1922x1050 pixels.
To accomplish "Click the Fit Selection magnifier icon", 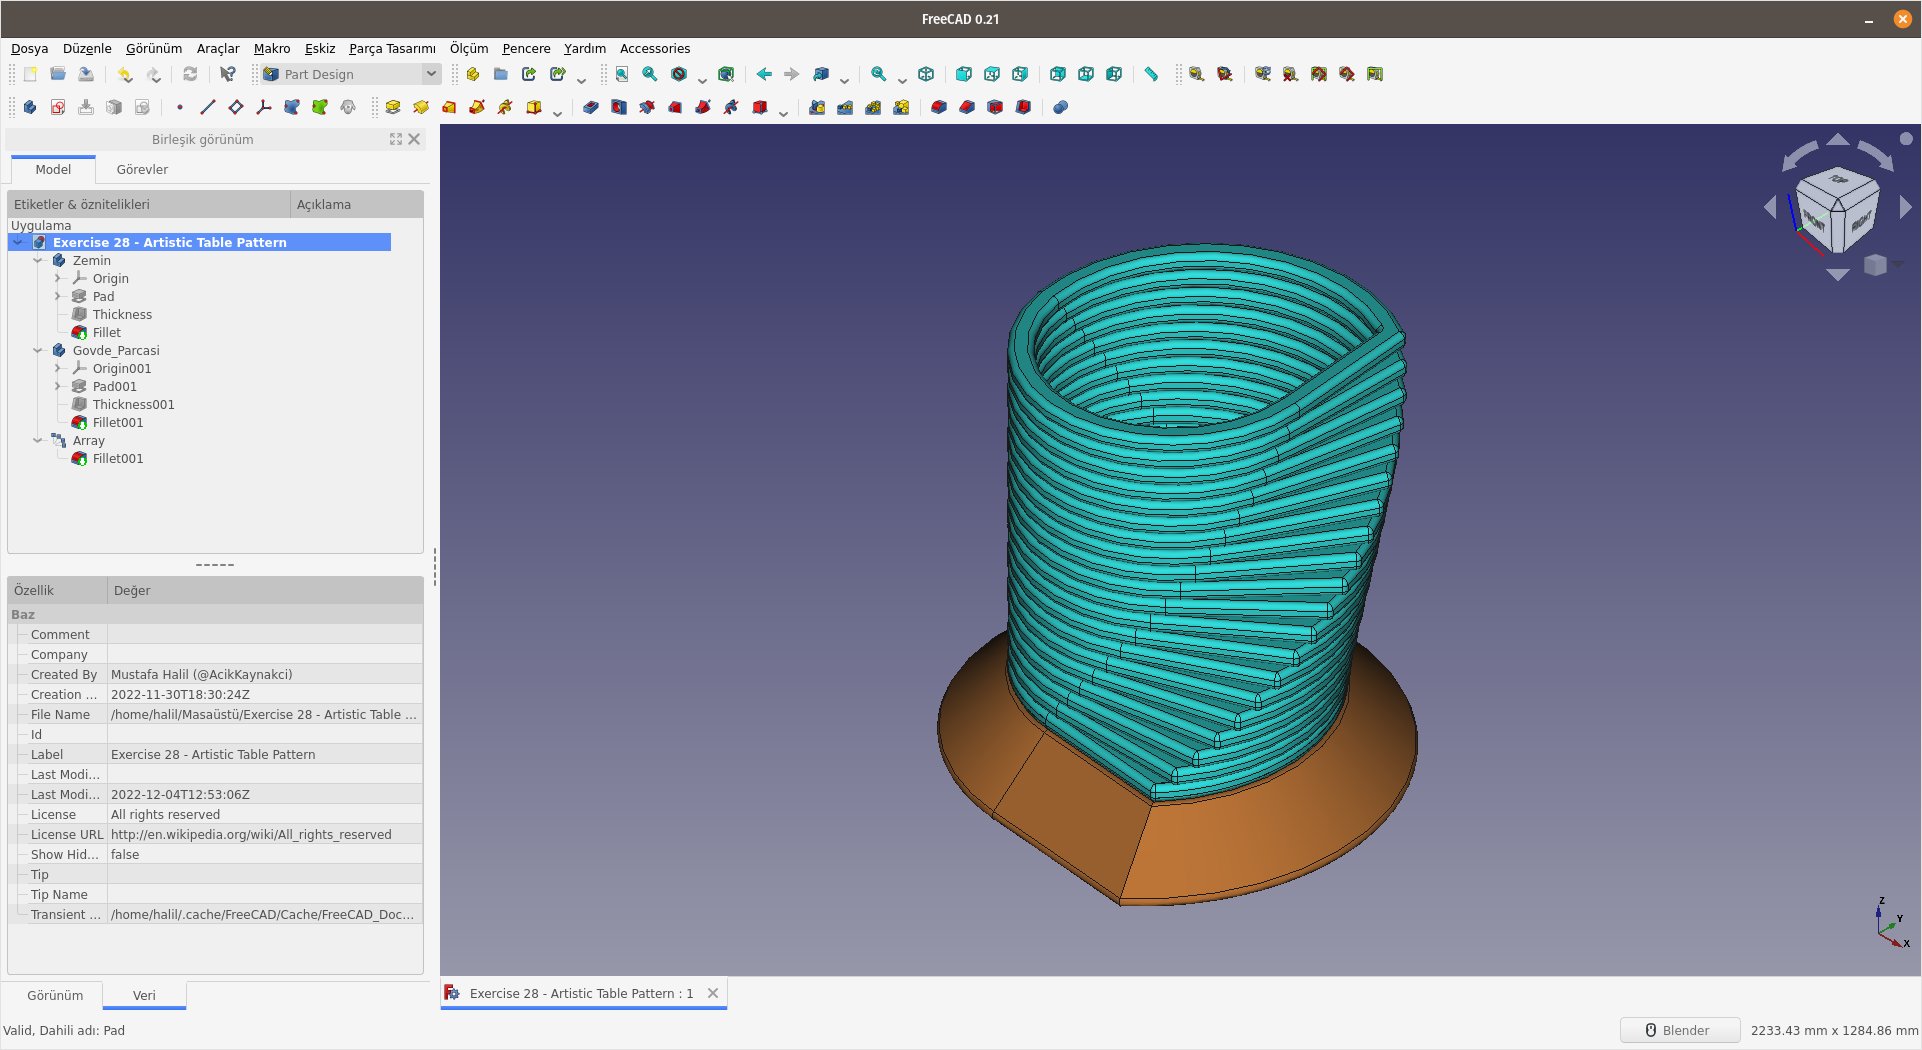I will [650, 74].
